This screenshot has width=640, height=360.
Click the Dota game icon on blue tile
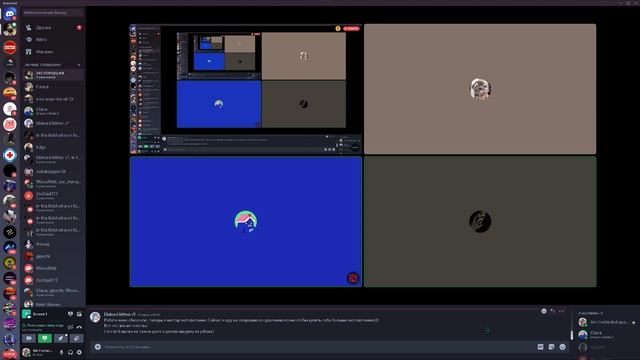[353, 278]
